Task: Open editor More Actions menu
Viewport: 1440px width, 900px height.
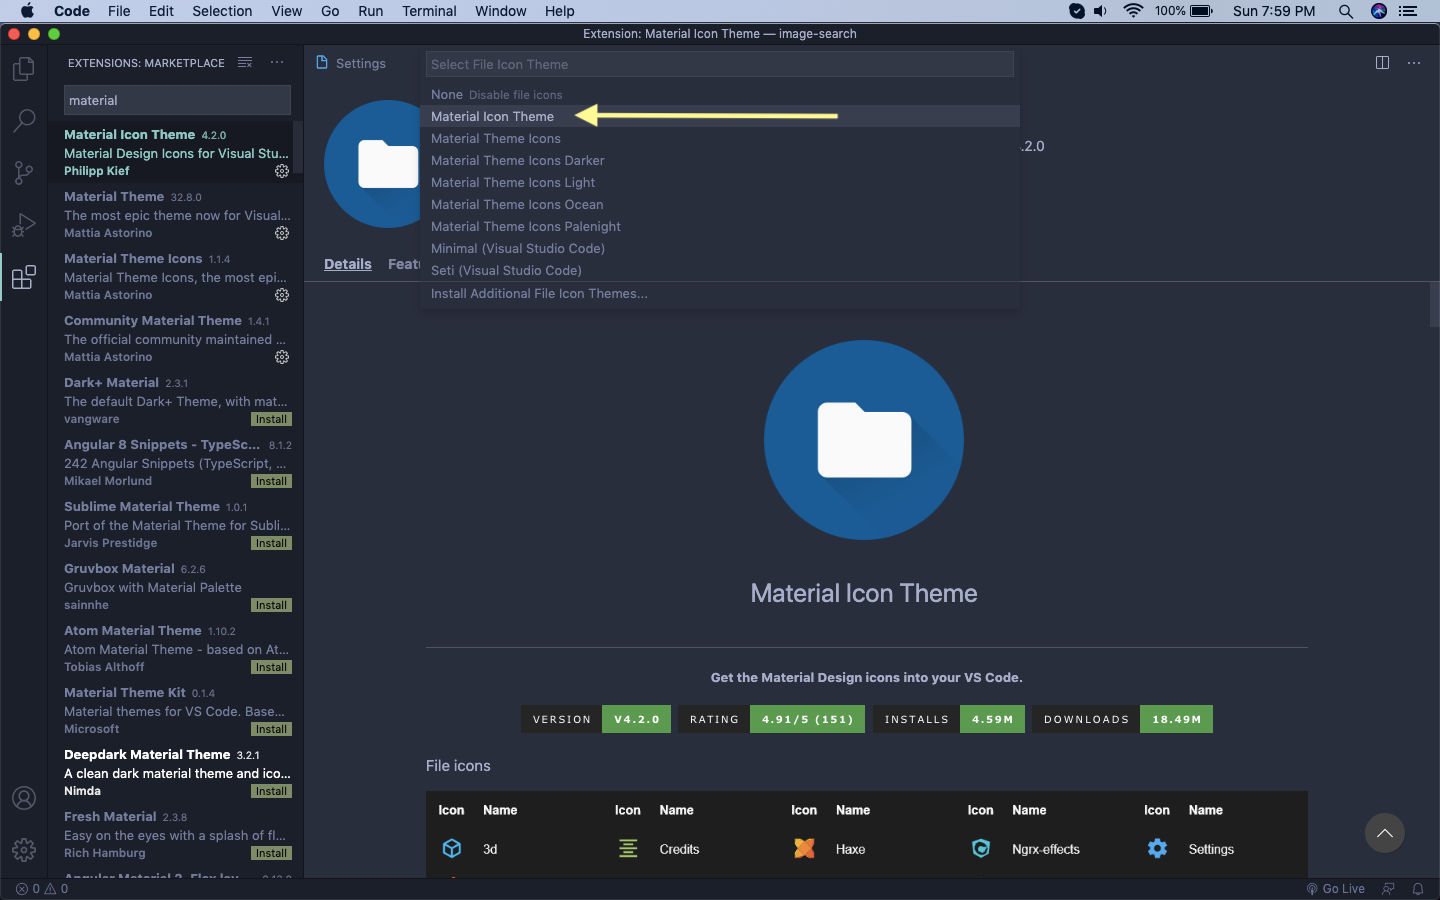Action: coord(1414,62)
